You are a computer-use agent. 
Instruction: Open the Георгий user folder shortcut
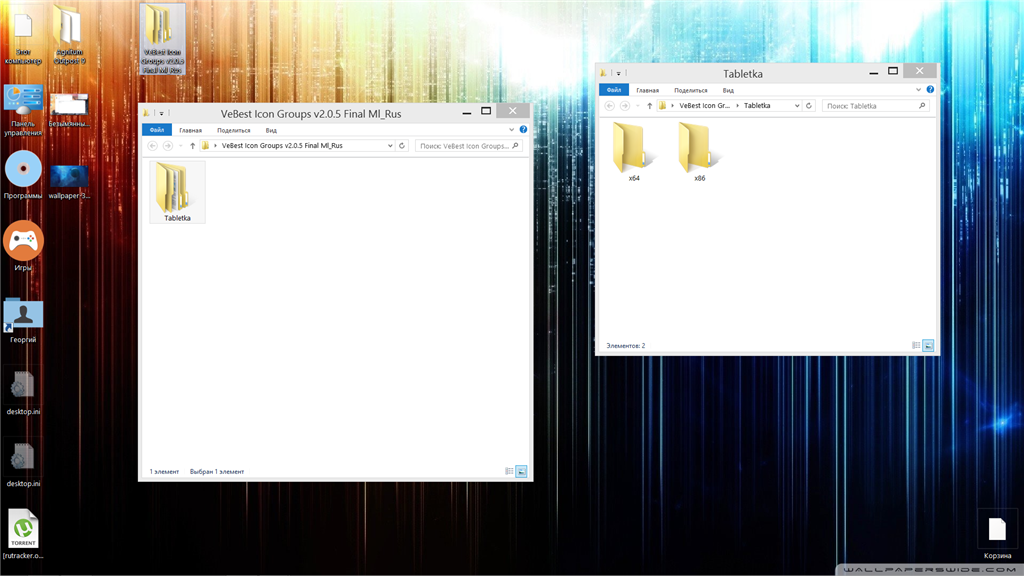[x=23, y=321]
